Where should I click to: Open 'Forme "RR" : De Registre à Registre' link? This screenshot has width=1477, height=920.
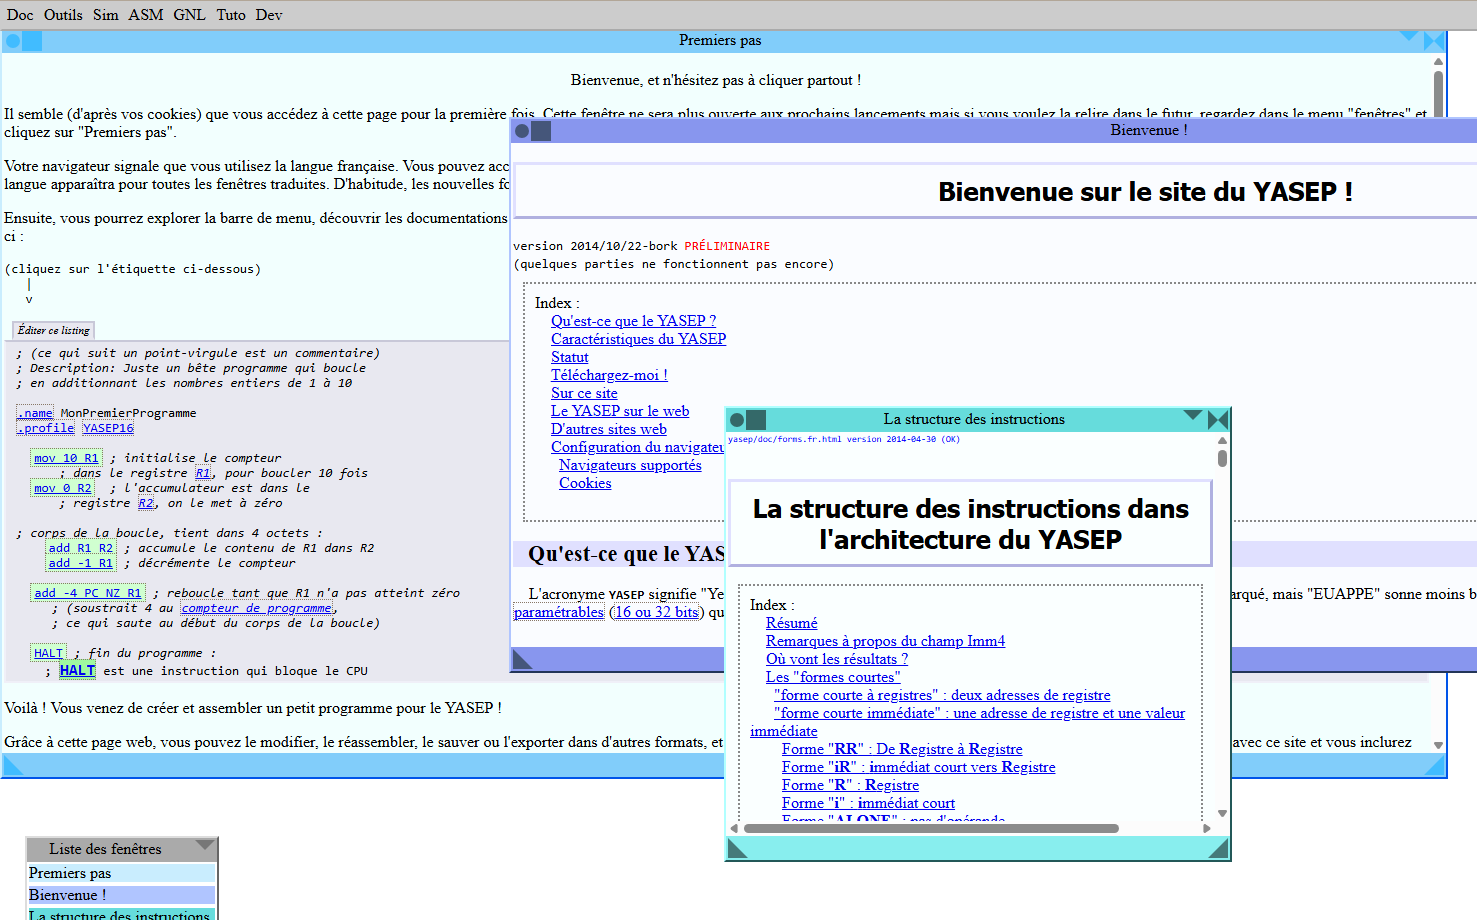click(x=902, y=749)
